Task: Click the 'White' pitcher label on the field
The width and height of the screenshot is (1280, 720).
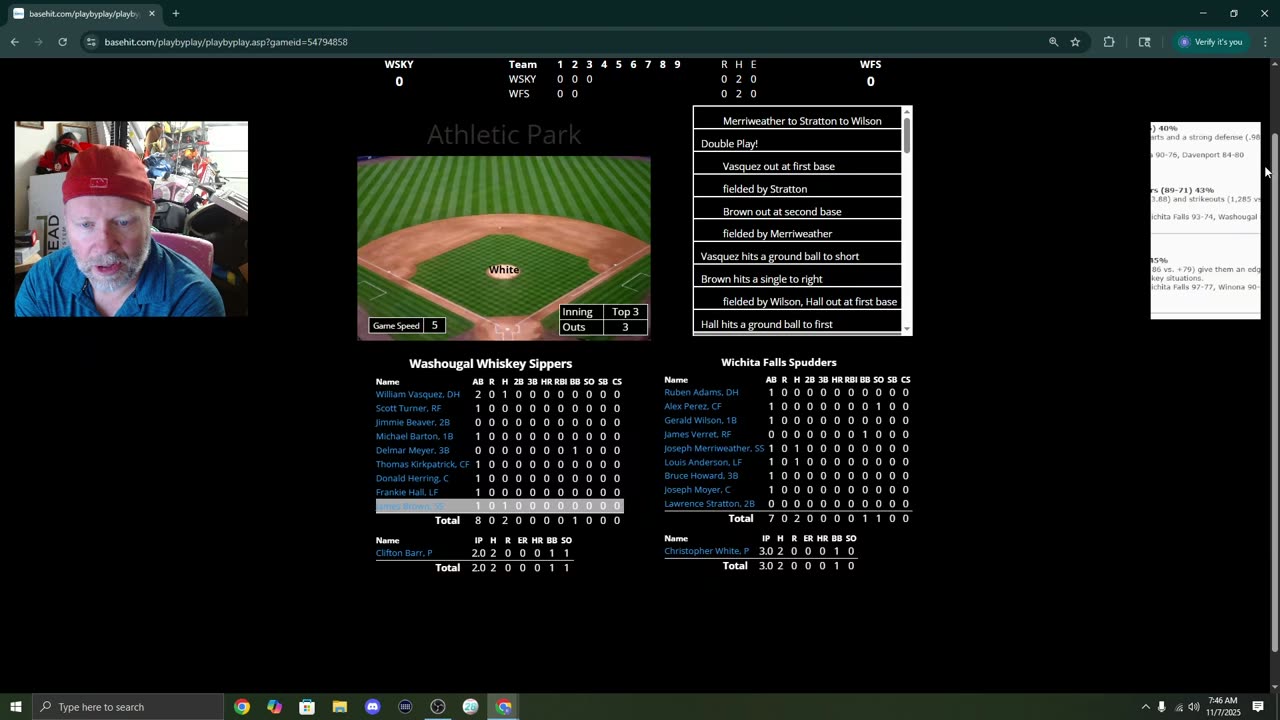Action: (504, 270)
